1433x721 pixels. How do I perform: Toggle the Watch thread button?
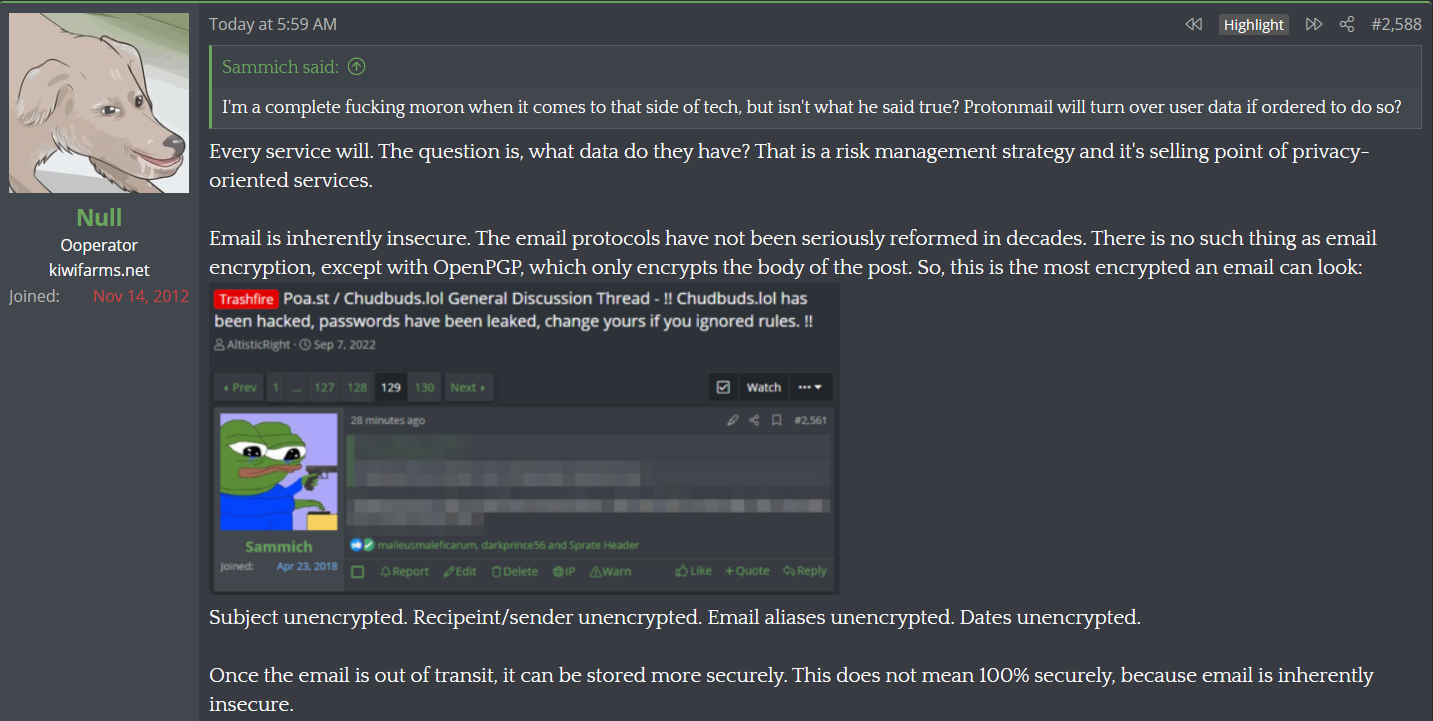tap(763, 387)
